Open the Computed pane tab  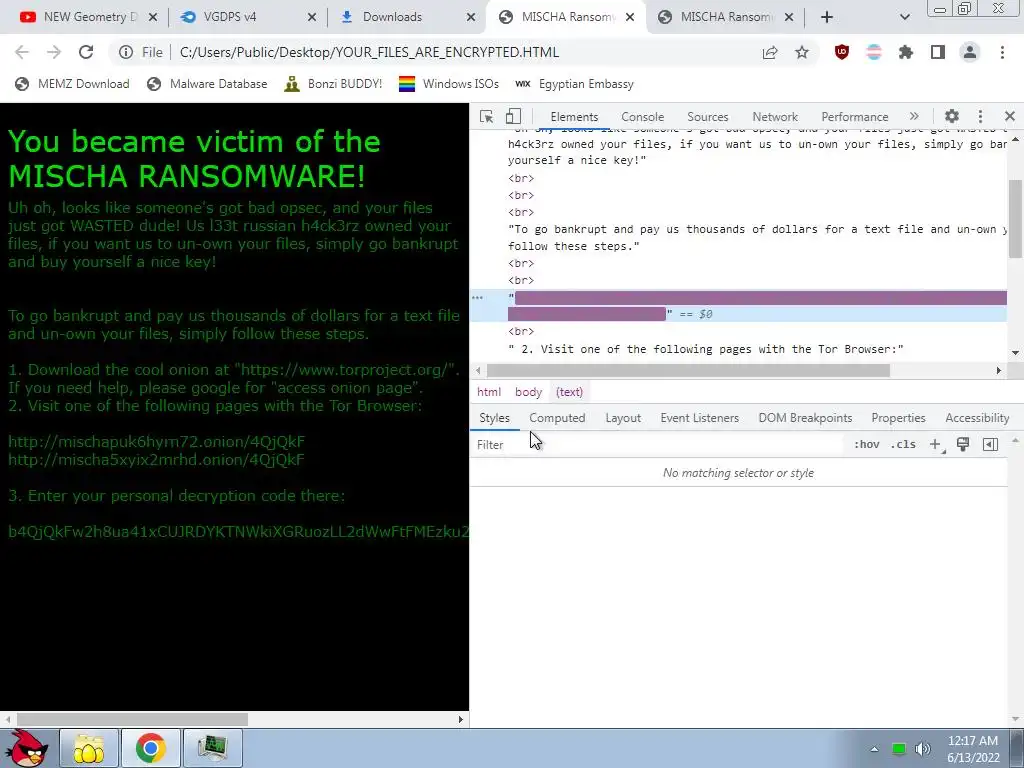click(x=557, y=418)
